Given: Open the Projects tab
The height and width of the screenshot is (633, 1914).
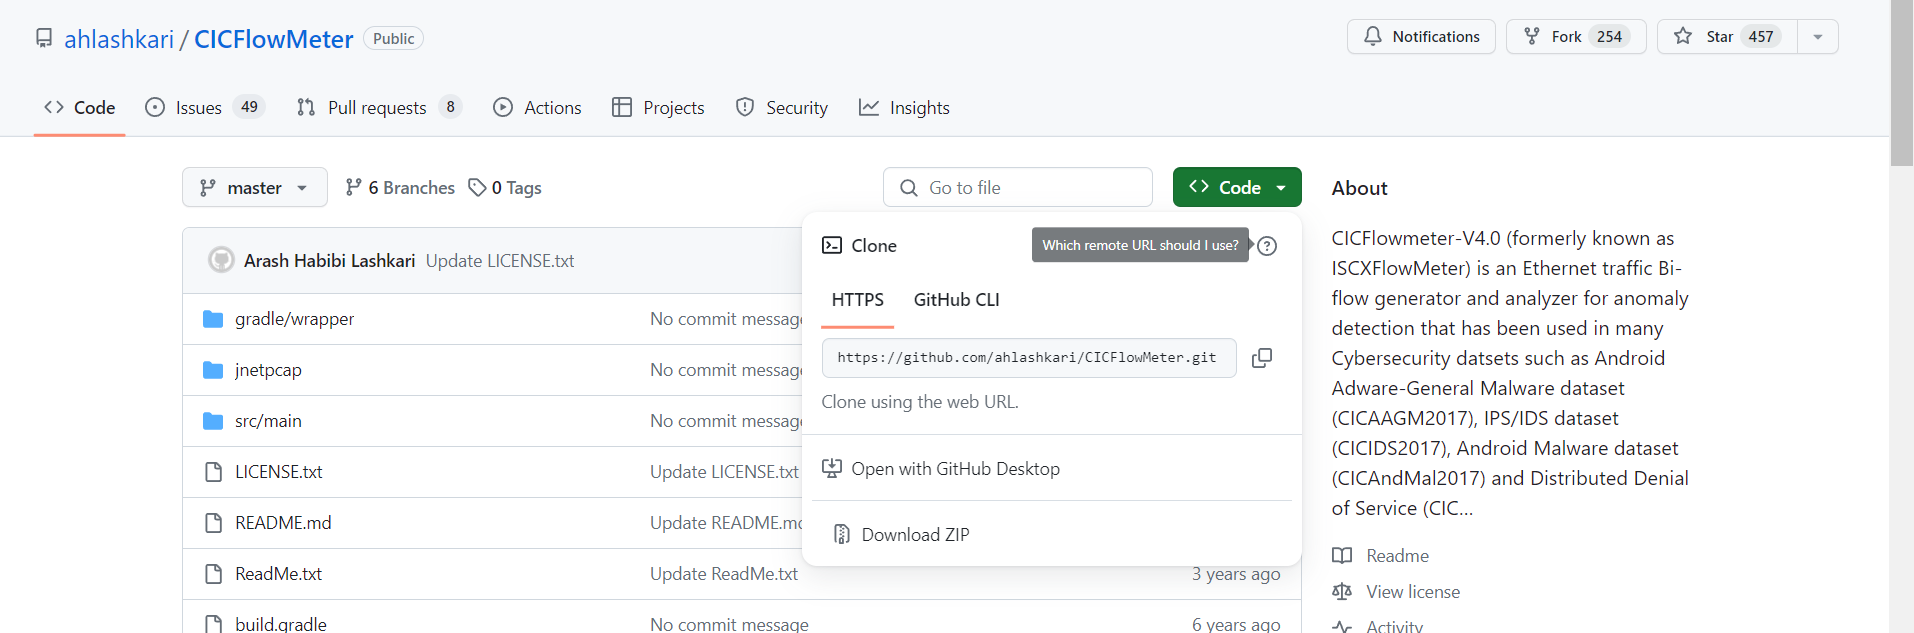Looking at the screenshot, I should [658, 107].
